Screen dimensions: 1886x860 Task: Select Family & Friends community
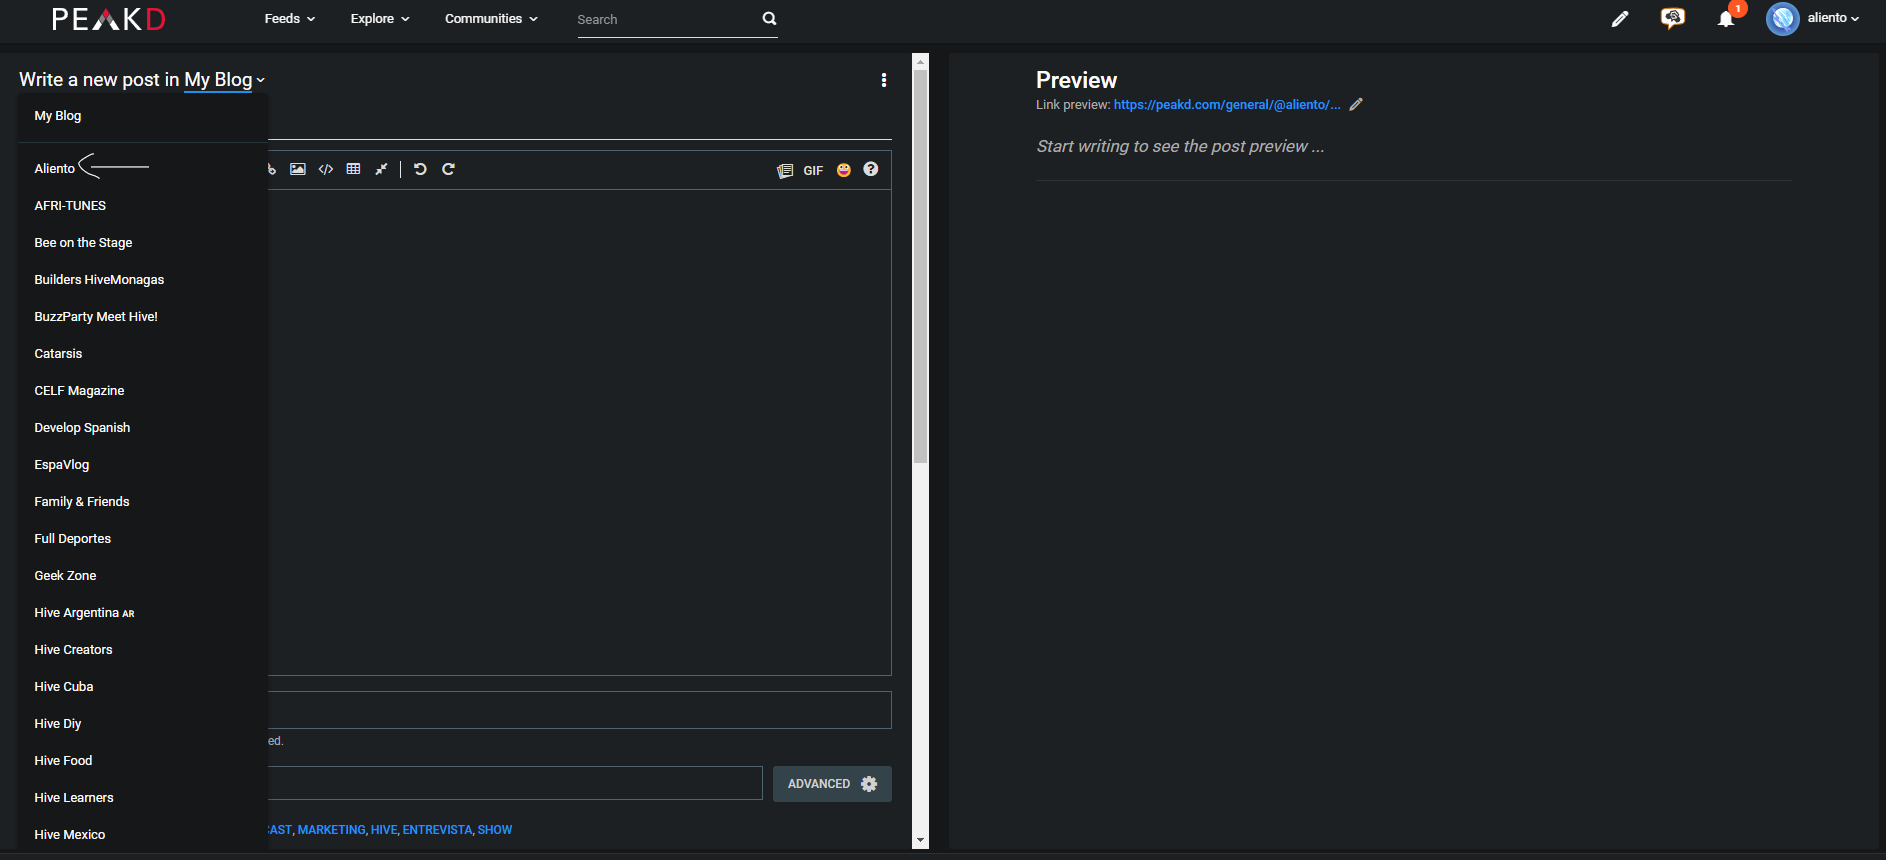[x=143, y=501]
